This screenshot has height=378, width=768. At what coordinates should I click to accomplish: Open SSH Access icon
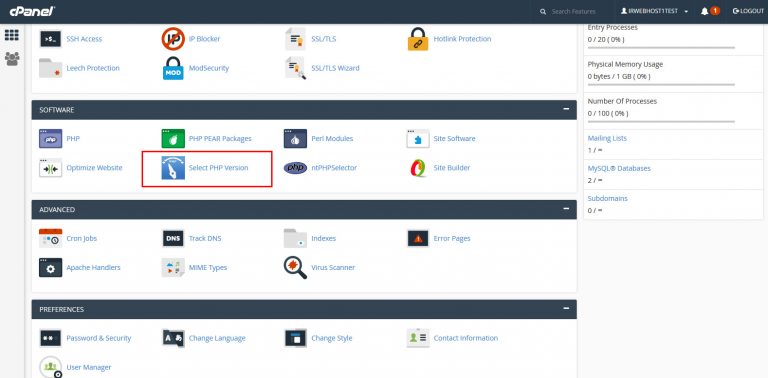[50, 39]
